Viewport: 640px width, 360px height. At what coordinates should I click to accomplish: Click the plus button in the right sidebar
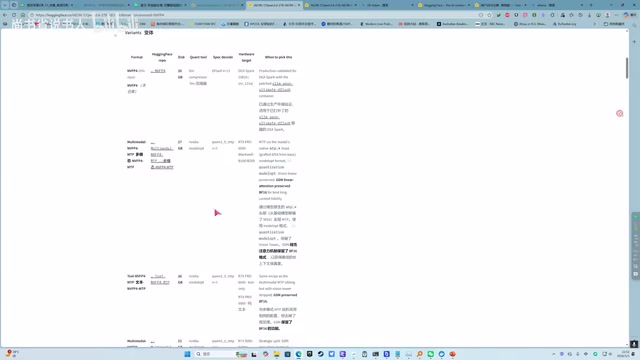pos(634,42)
